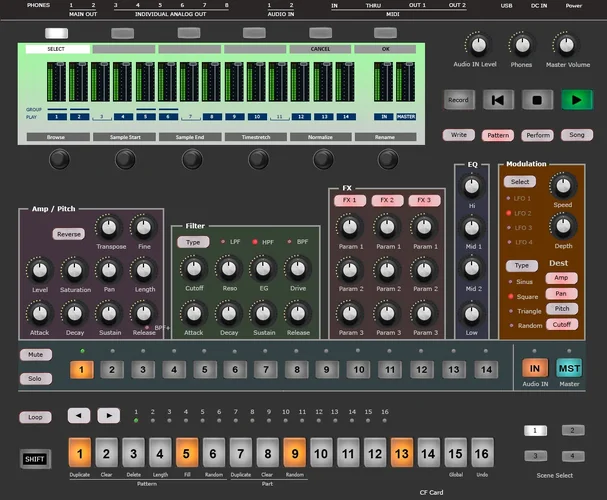Click the Saturation knob
Screen dimensions: 607x500
[74, 270]
